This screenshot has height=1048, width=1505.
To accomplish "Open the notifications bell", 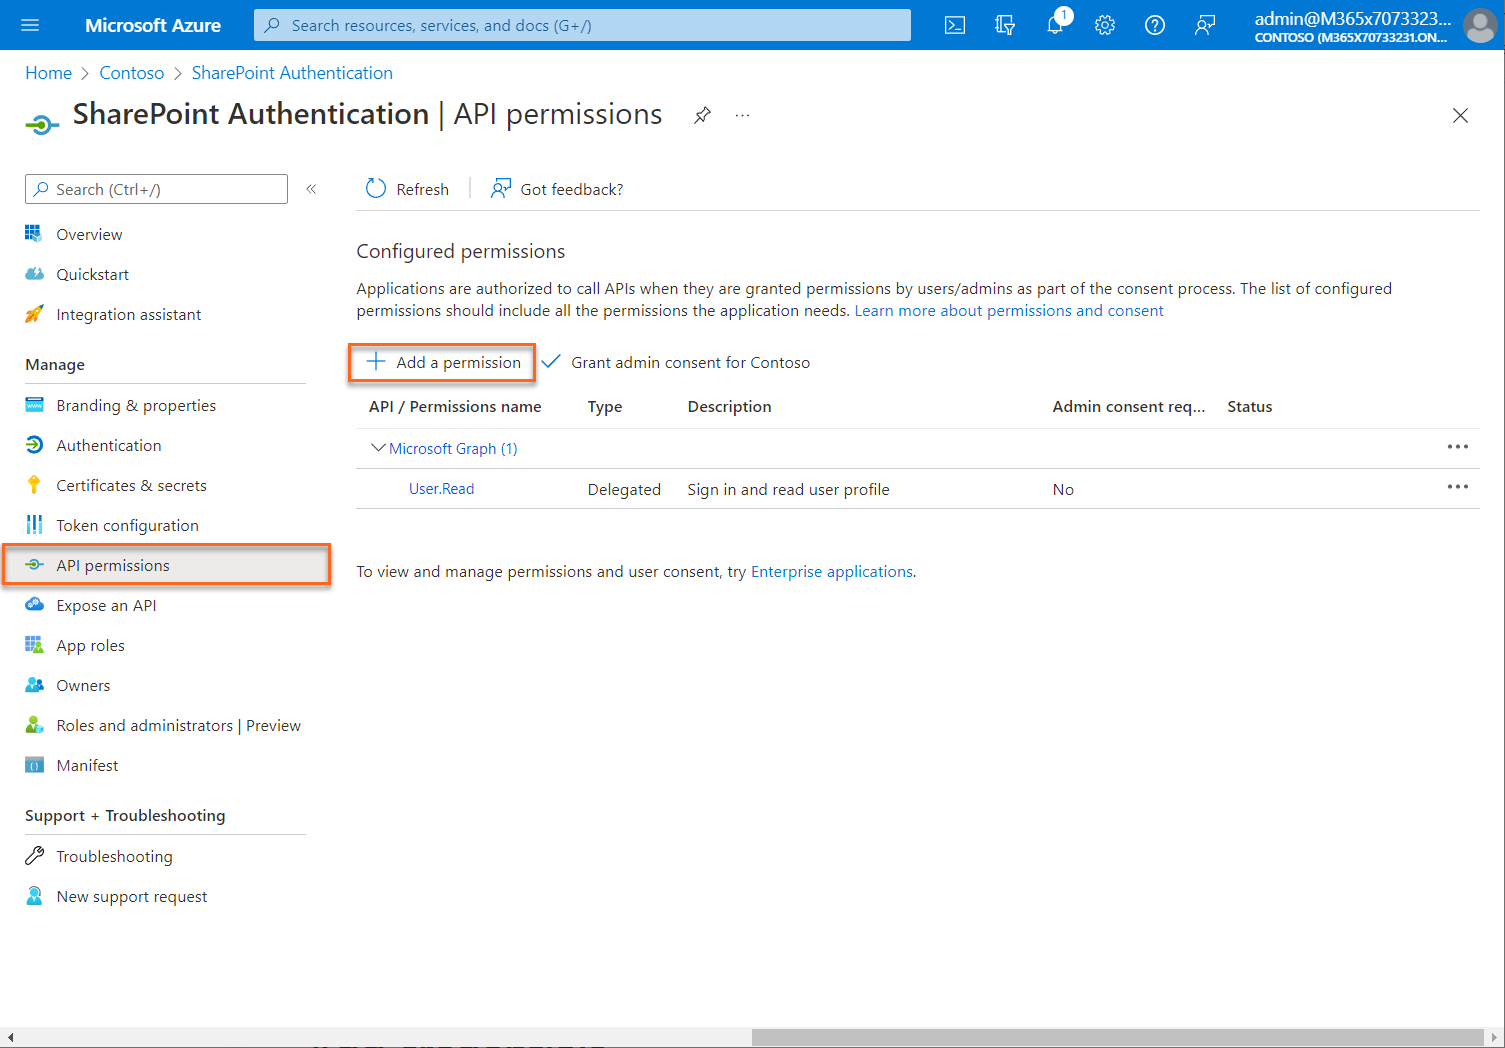I will coord(1054,25).
